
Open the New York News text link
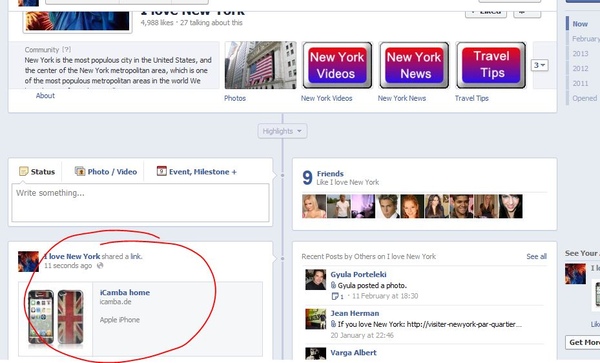click(402, 98)
